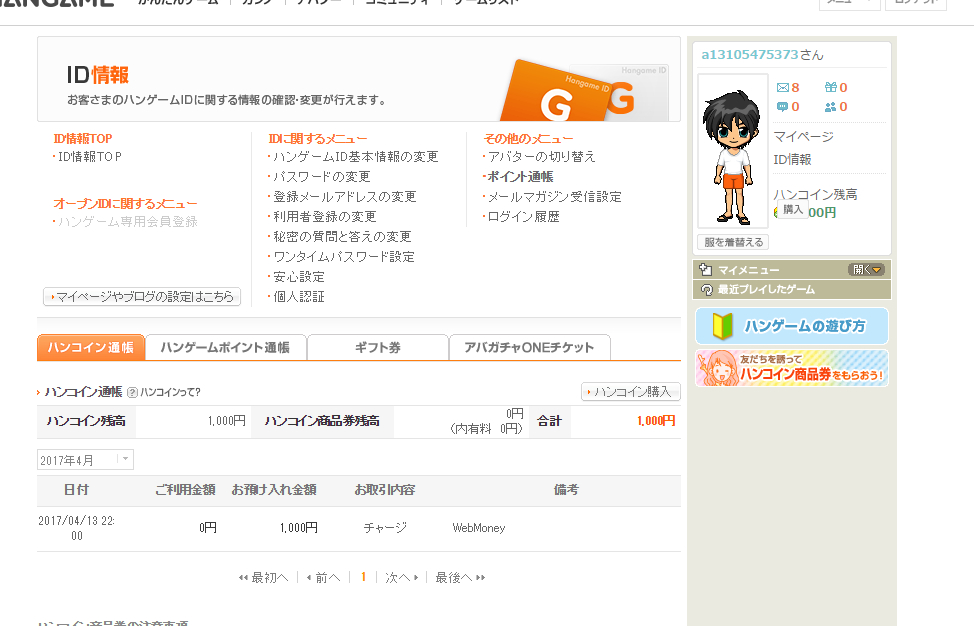Go to 安心設定

(x=299, y=276)
